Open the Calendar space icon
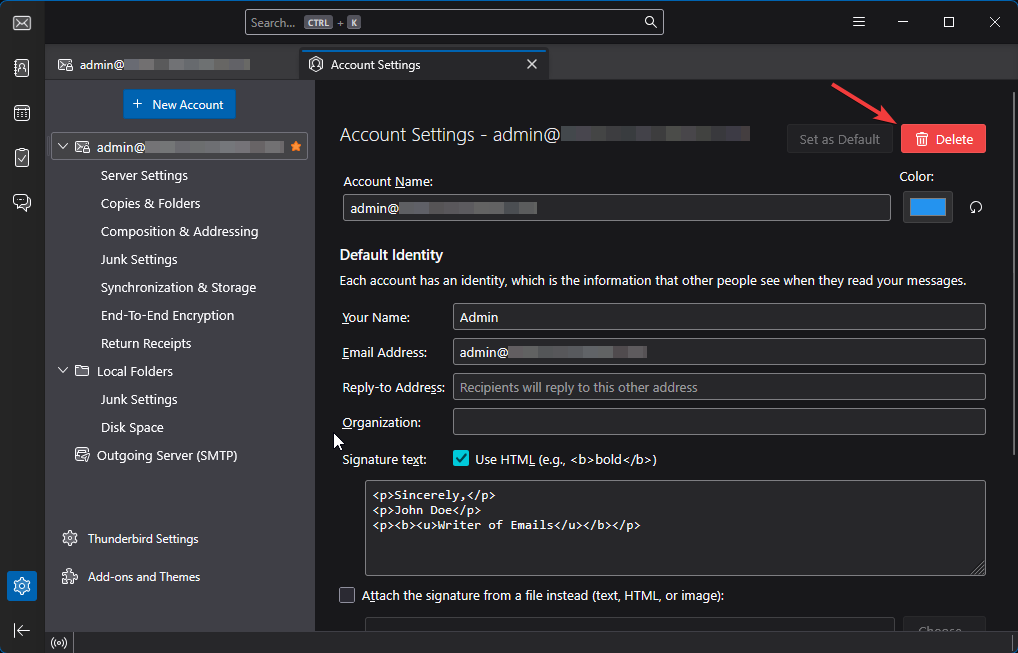 22,113
